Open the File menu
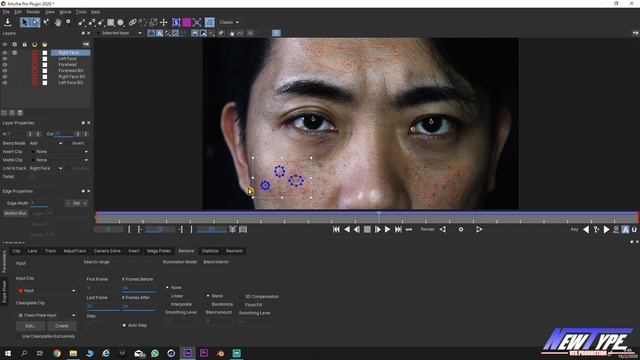The image size is (640, 360). tap(6, 12)
